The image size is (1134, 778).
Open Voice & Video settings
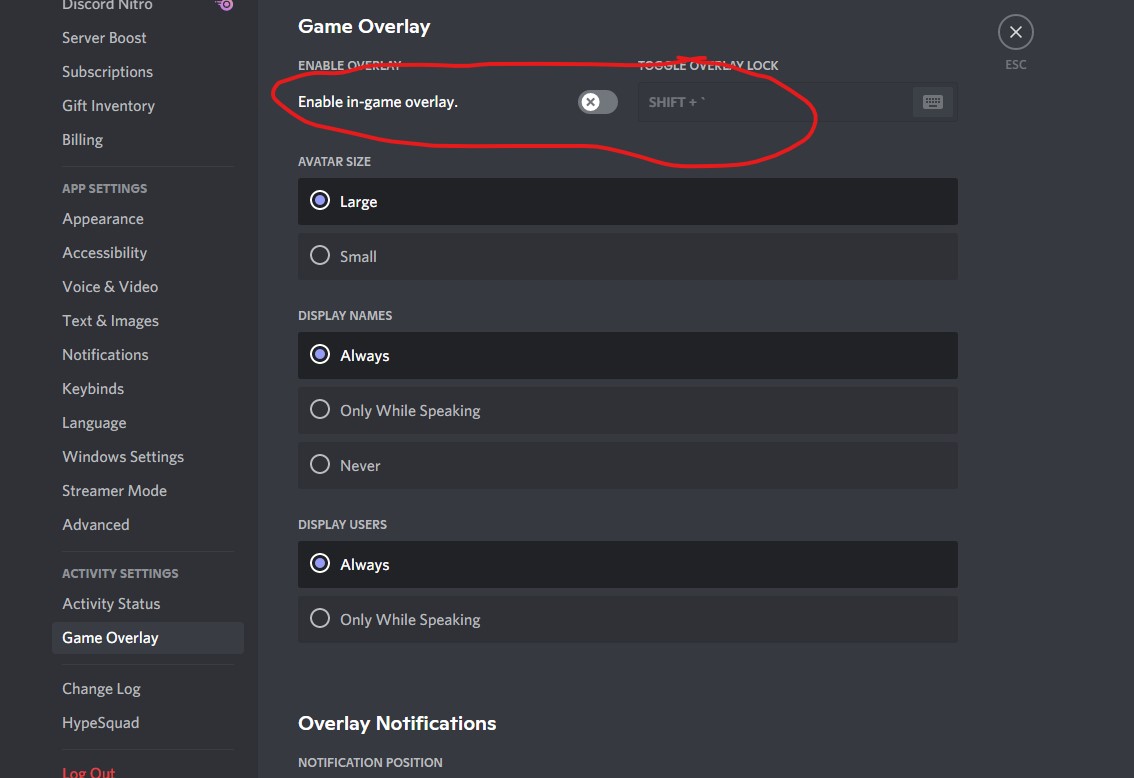pos(110,287)
